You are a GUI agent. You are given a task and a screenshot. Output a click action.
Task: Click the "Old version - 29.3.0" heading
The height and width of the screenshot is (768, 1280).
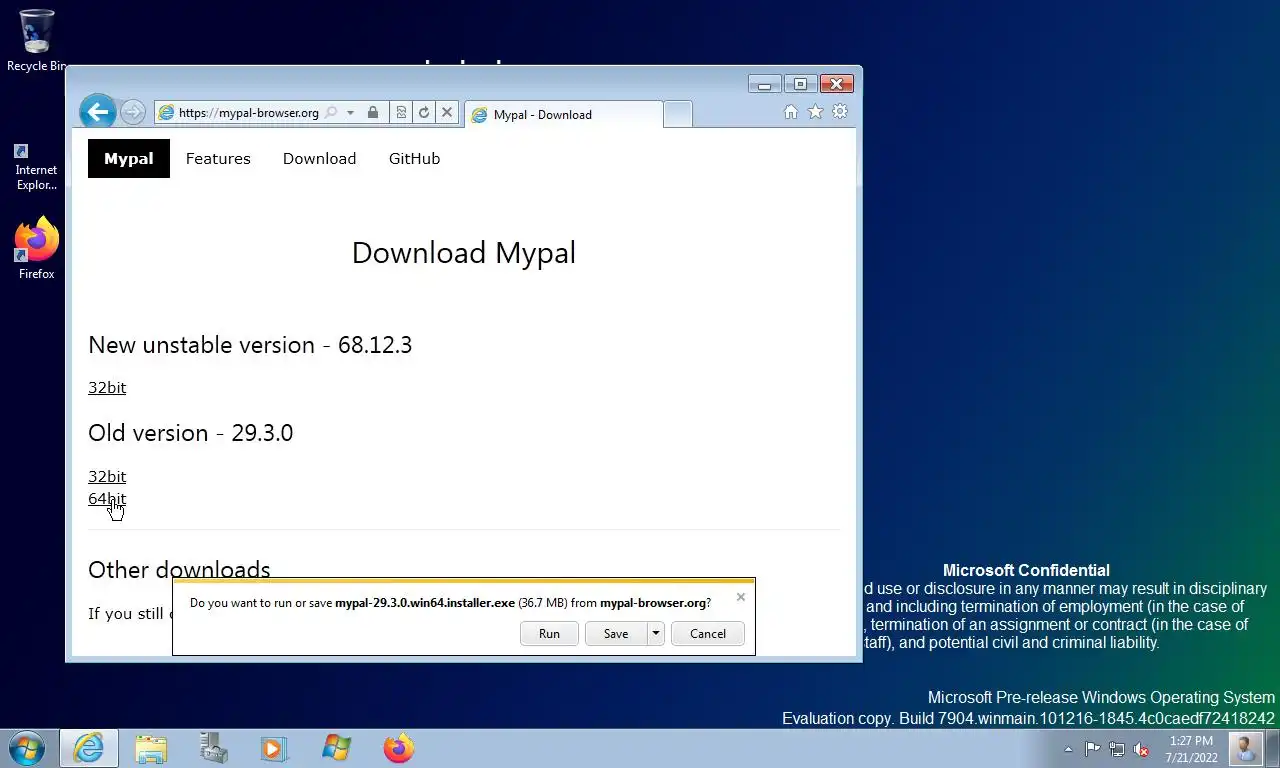click(190, 433)
